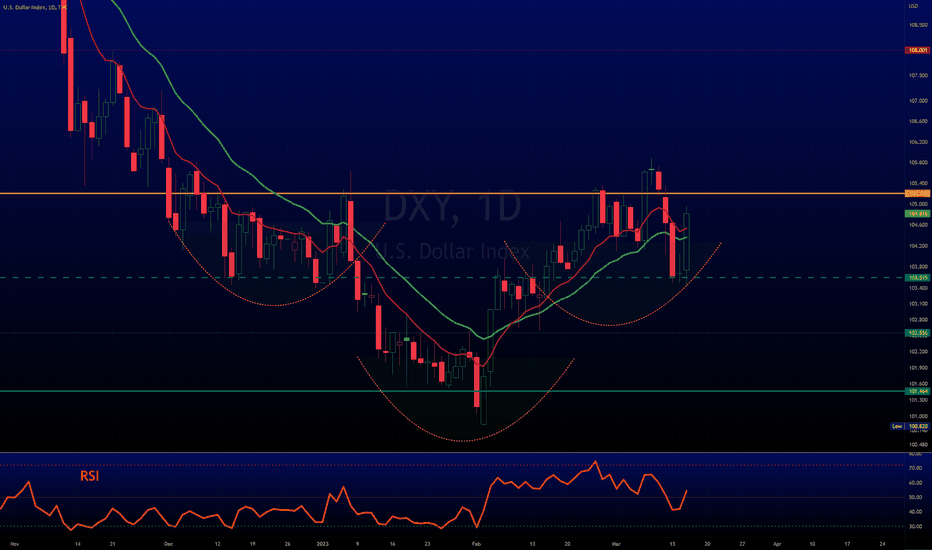Click the RSI 70.00 scale value

pyautogui.click(x=915, y=469)
